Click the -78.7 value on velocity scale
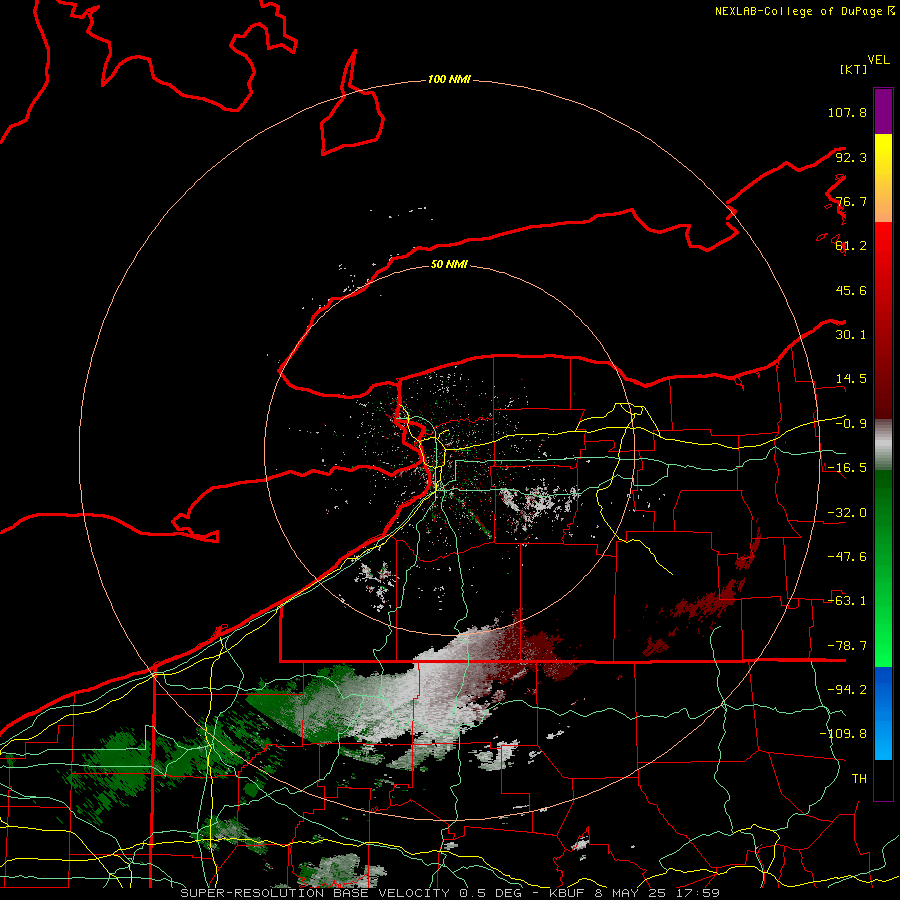Image resolution: width=900 pixels, height=900 pixels. point(847,646)
